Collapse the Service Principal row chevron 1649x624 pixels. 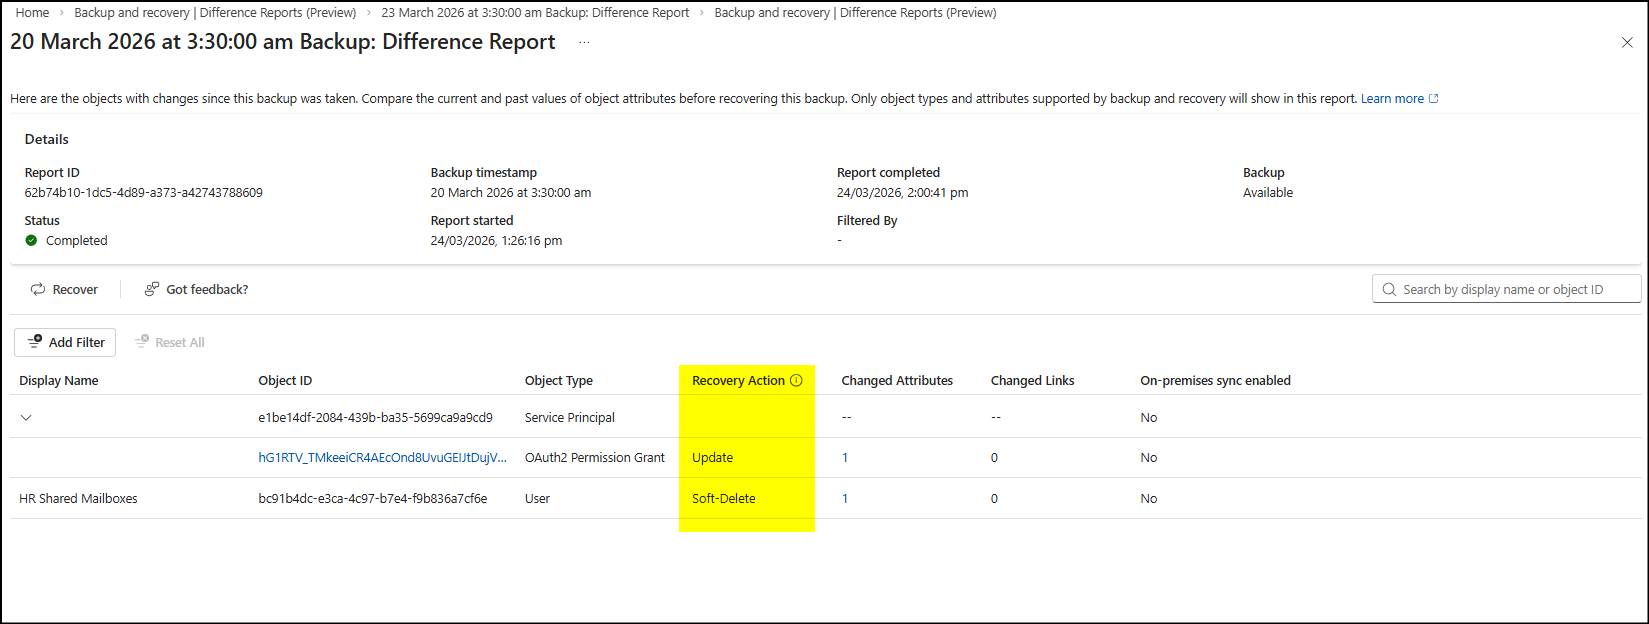click(x=26, y=417)
